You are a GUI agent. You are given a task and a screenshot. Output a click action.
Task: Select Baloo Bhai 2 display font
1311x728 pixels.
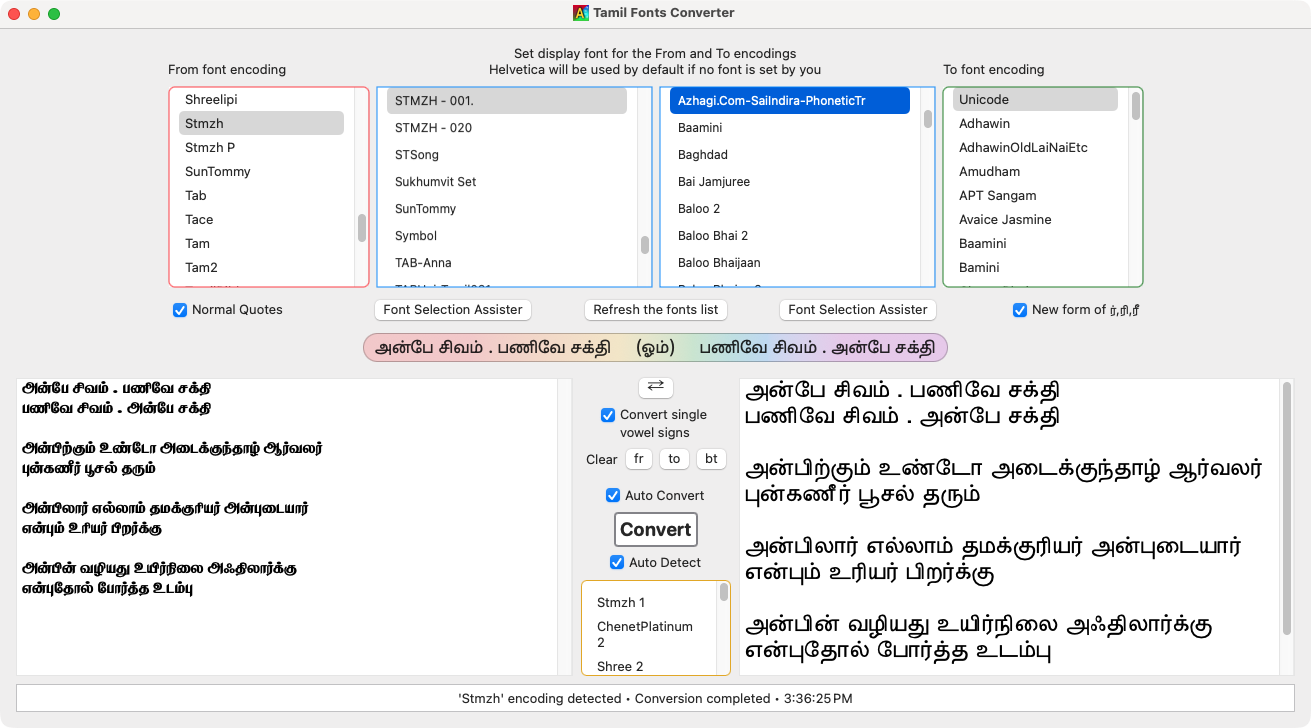click(x=790, y=236)
